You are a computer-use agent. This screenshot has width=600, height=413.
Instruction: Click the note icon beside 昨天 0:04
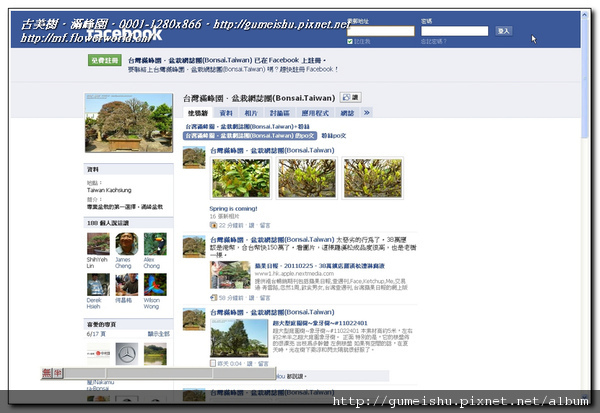(213, 363)
